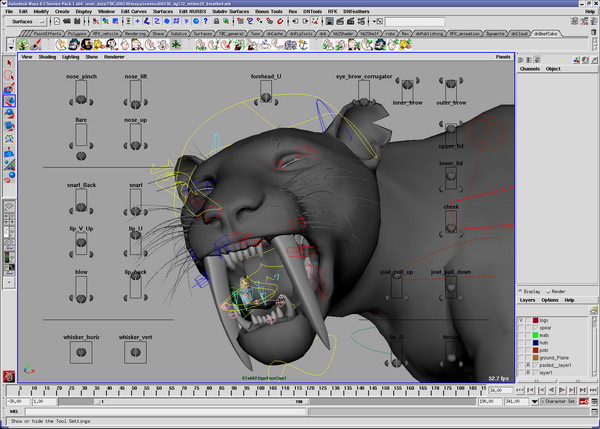
Task: Select the Lasso tool in the toolbox
Action: click(9, 75)
